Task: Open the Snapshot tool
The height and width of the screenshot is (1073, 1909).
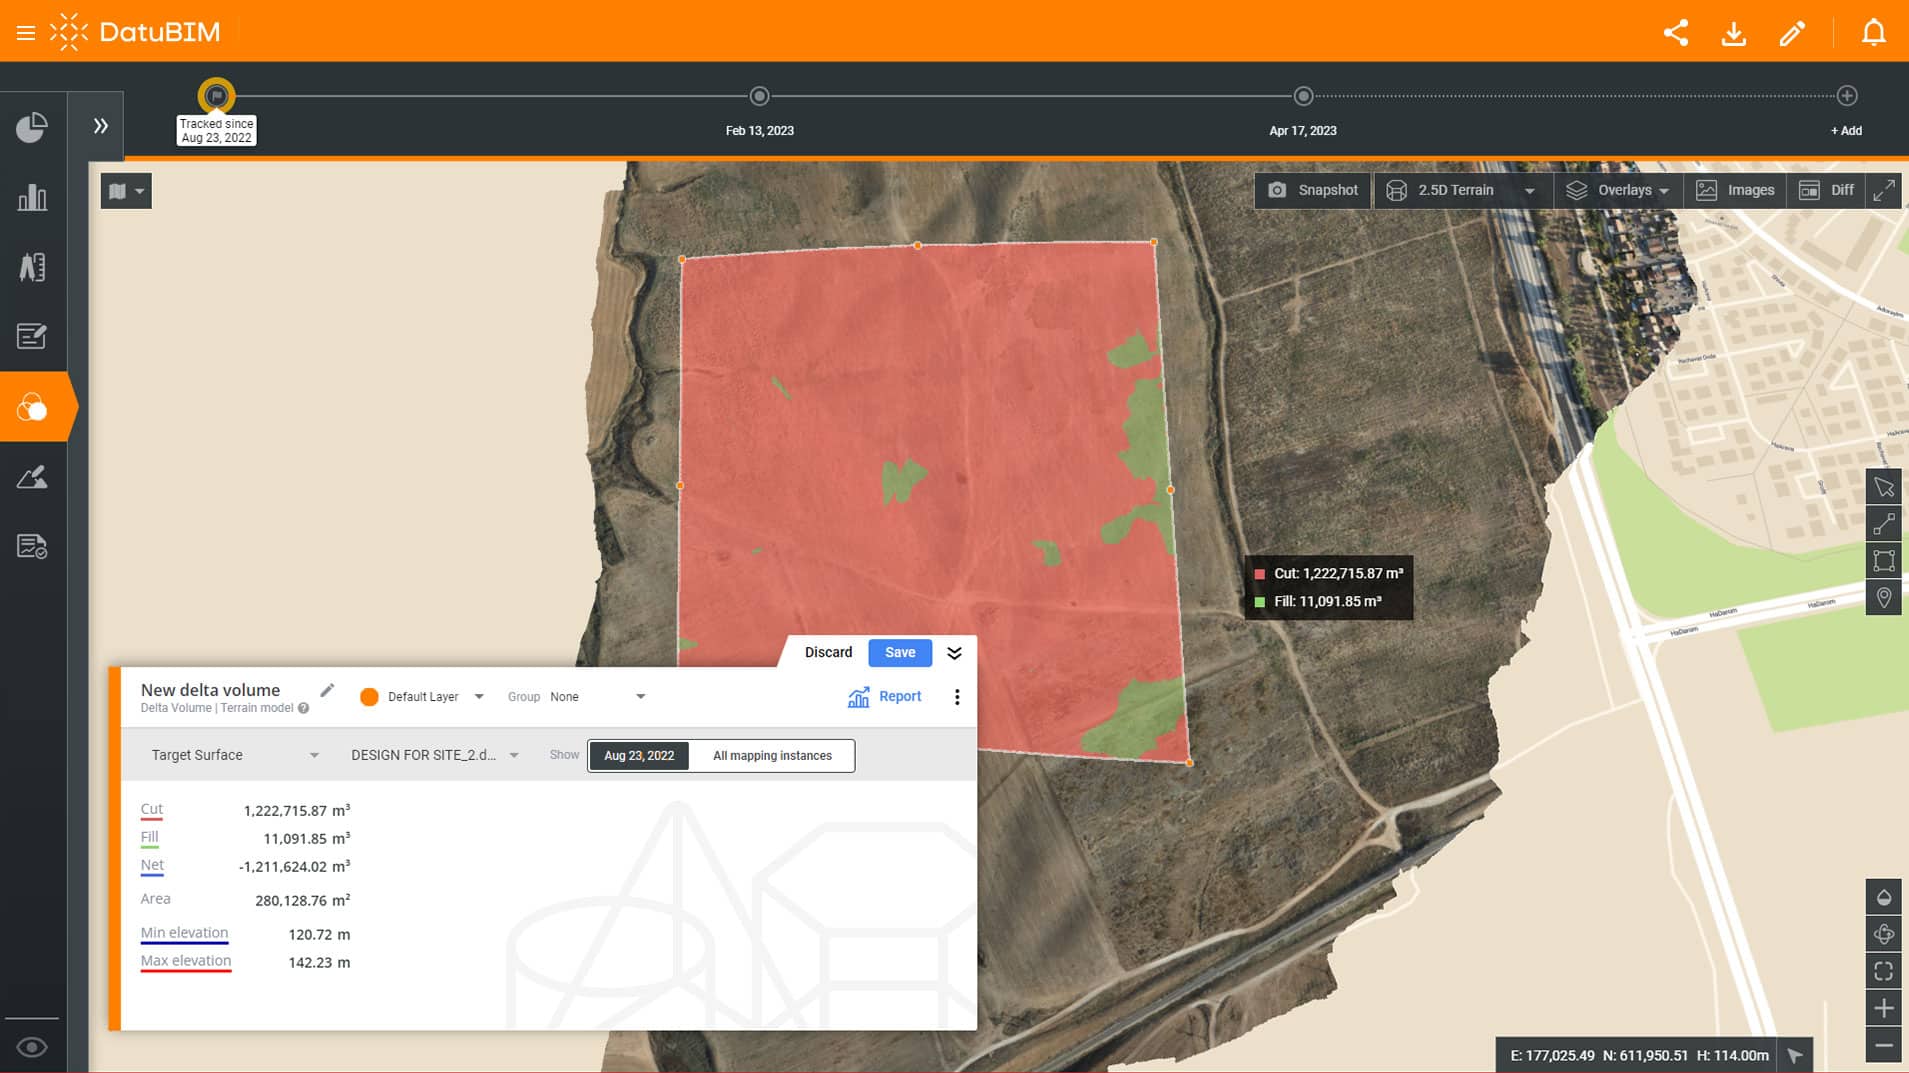Action: click(x=1312, y=190)
